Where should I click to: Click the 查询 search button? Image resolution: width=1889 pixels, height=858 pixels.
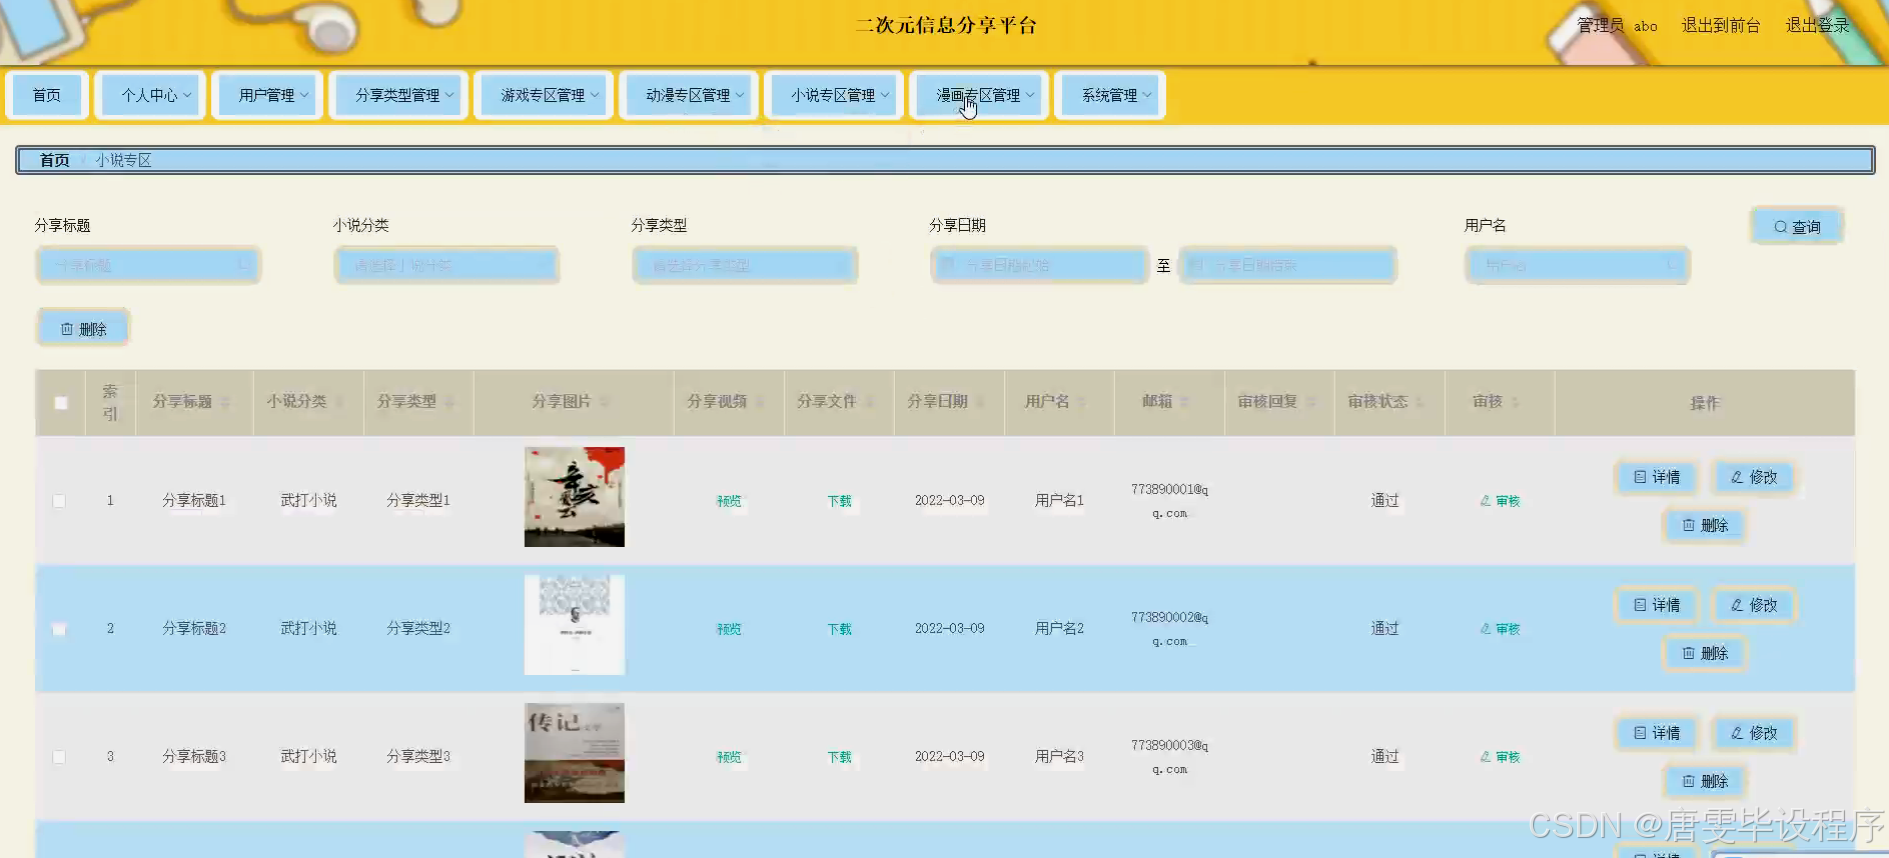click(x=1797, y=227)
